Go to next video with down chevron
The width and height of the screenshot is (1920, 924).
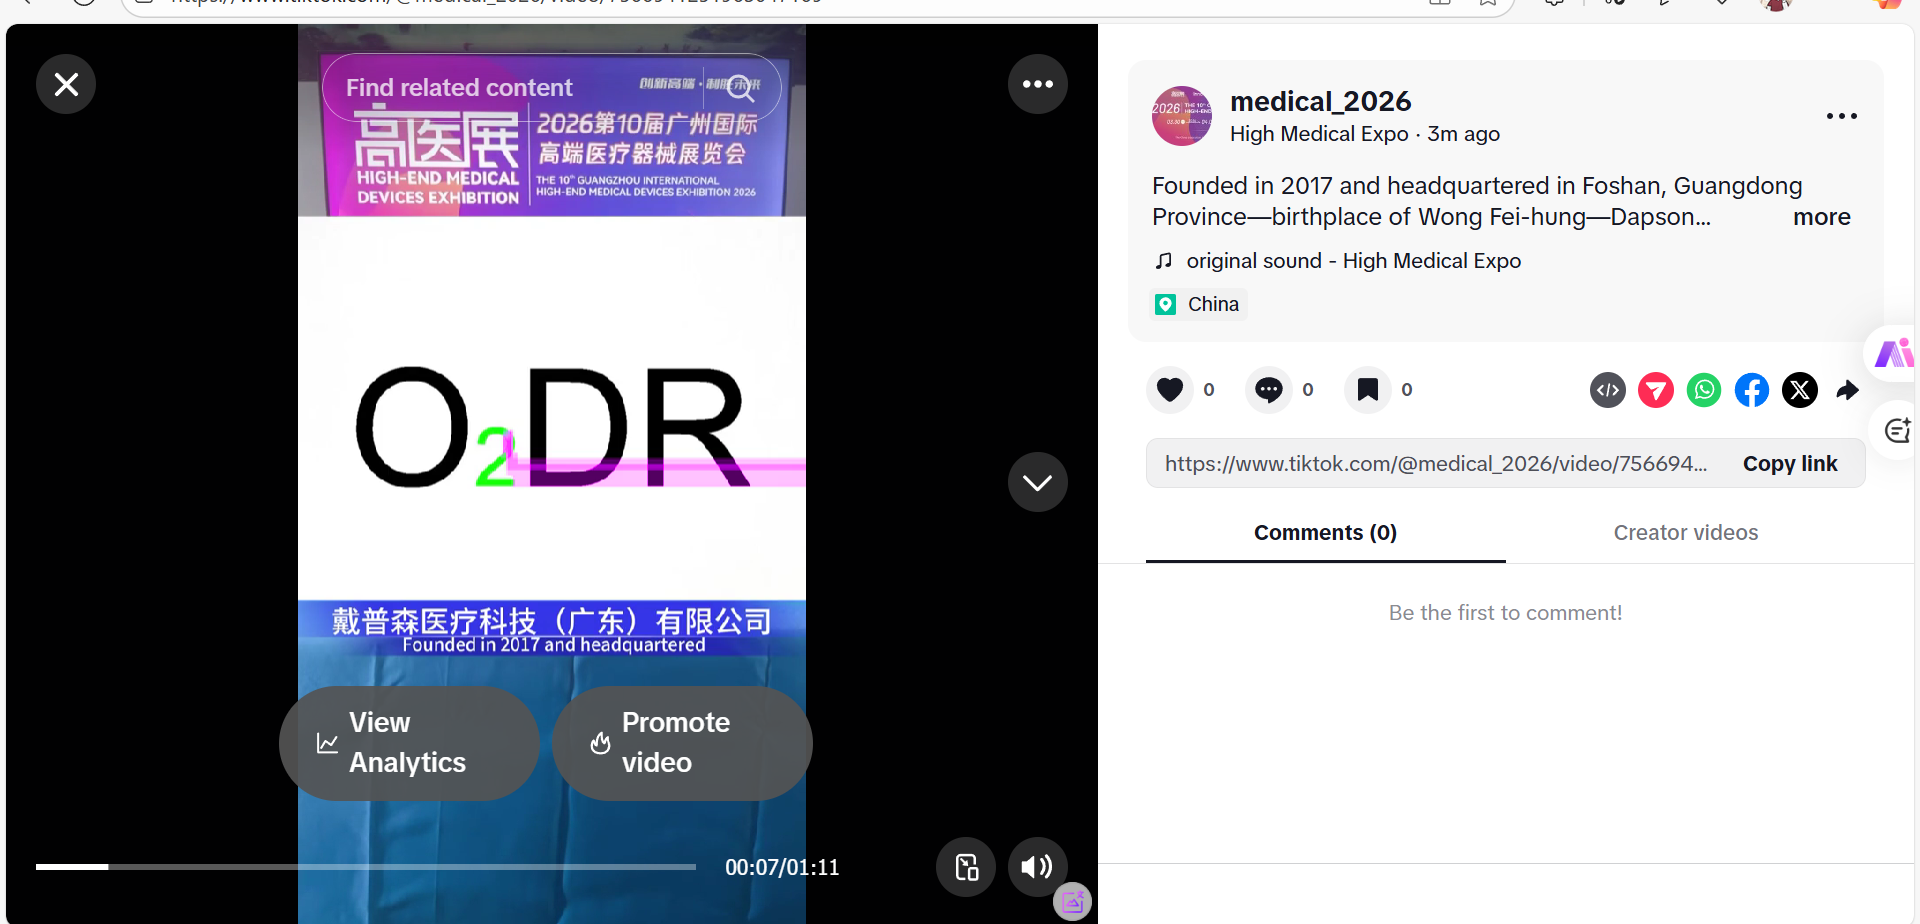tap(1037, 482)
